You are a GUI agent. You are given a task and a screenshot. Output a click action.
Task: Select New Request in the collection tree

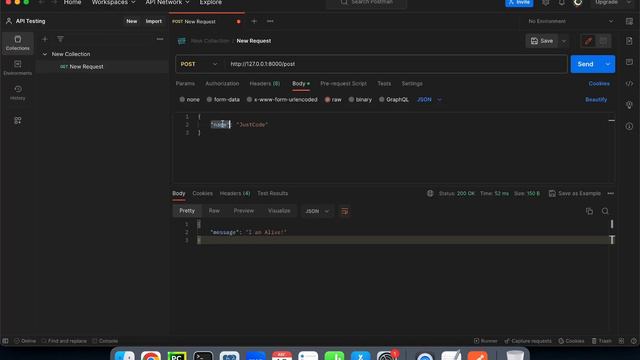coord(86,67)
